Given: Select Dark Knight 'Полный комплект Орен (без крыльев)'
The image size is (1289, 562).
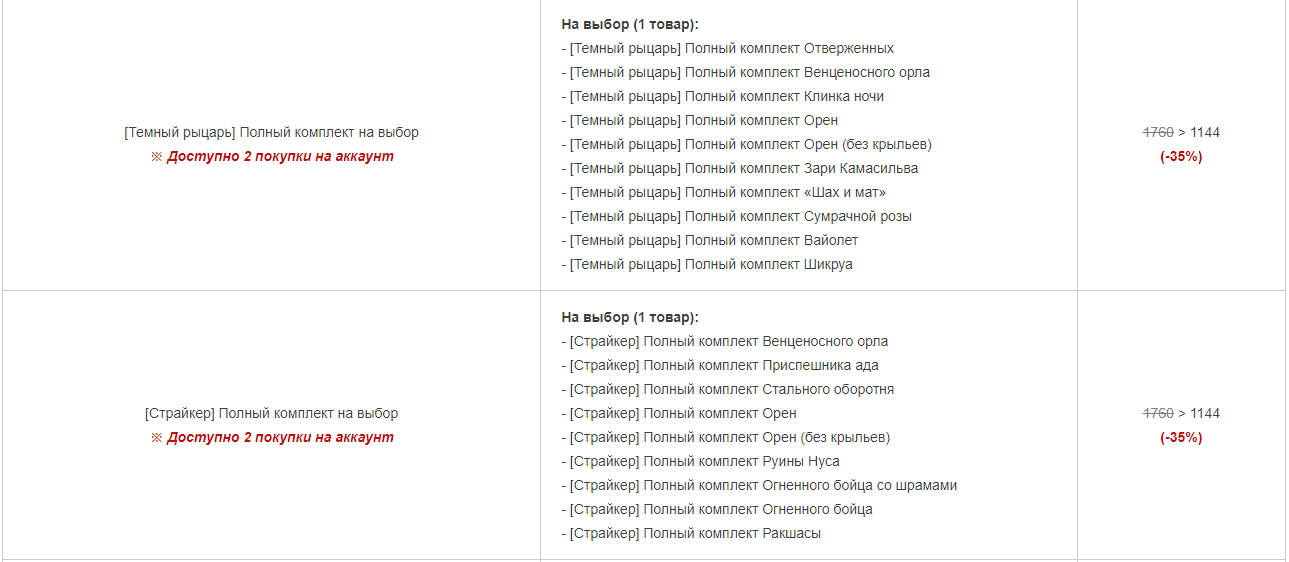Looking at the screenshot, I should [746, 144].
